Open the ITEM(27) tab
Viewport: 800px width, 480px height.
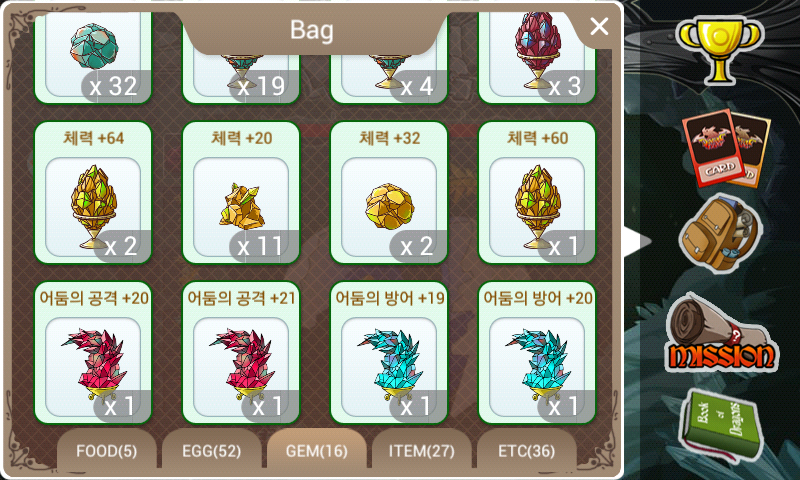[421, 450]
